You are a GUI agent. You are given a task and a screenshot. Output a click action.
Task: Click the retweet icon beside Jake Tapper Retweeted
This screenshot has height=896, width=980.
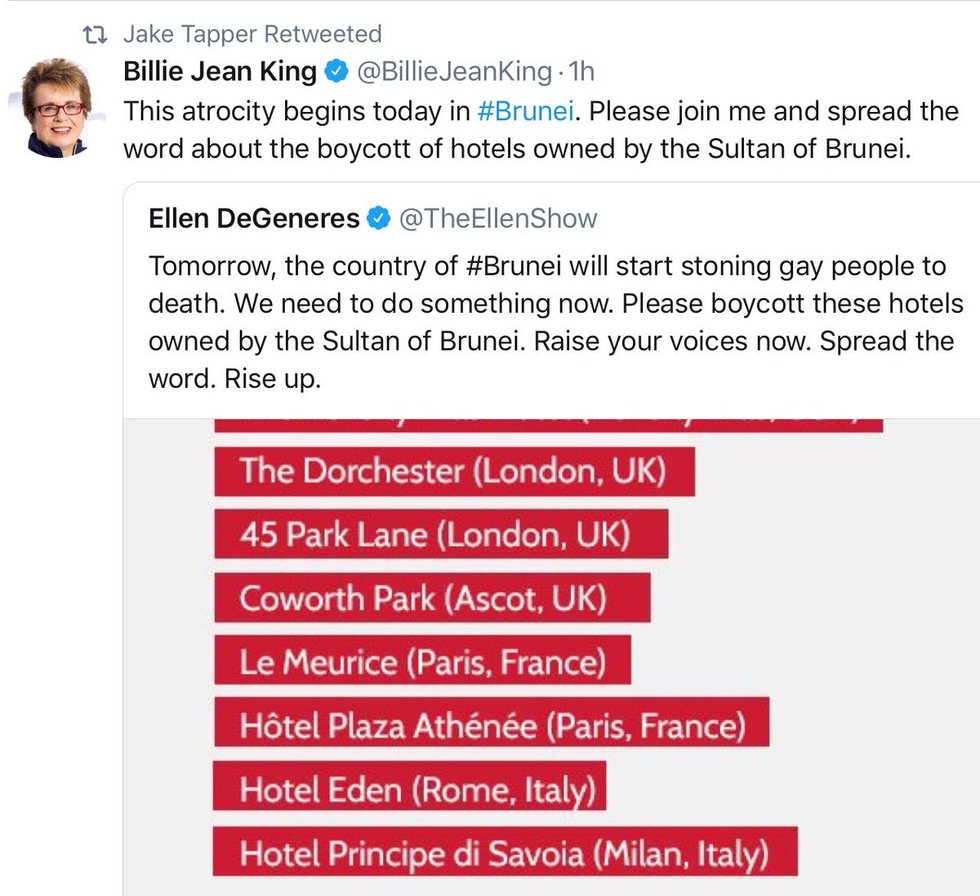[96, 35]
